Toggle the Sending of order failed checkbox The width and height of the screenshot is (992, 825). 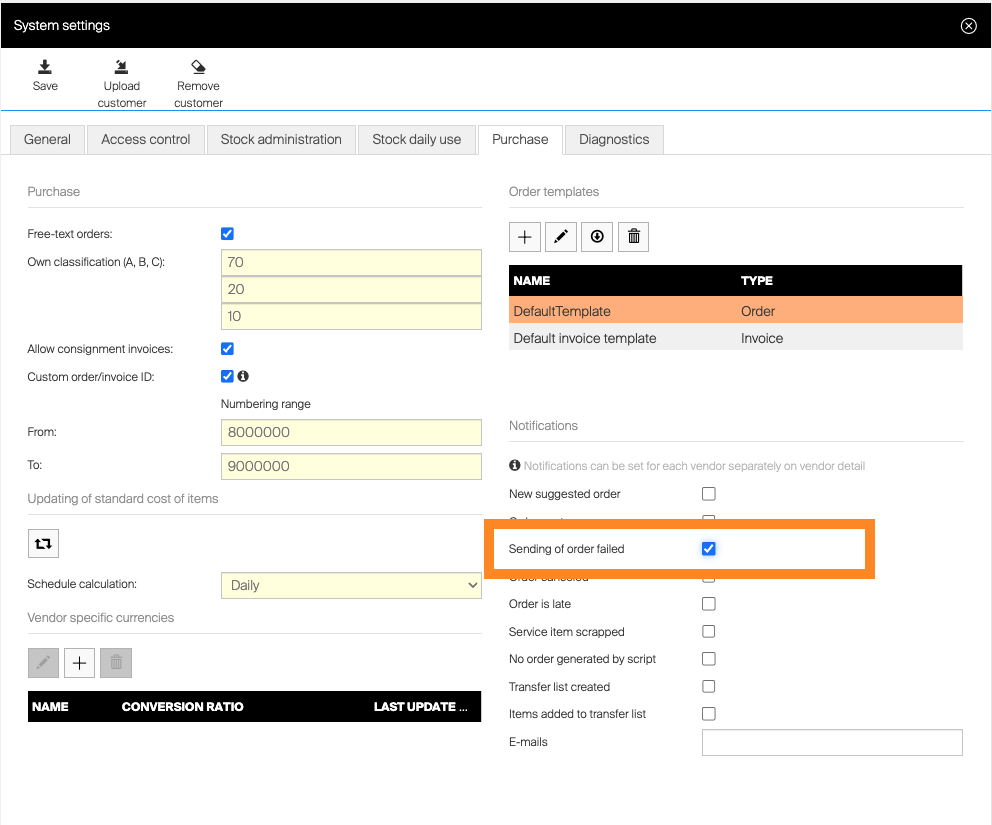(709, 549)
